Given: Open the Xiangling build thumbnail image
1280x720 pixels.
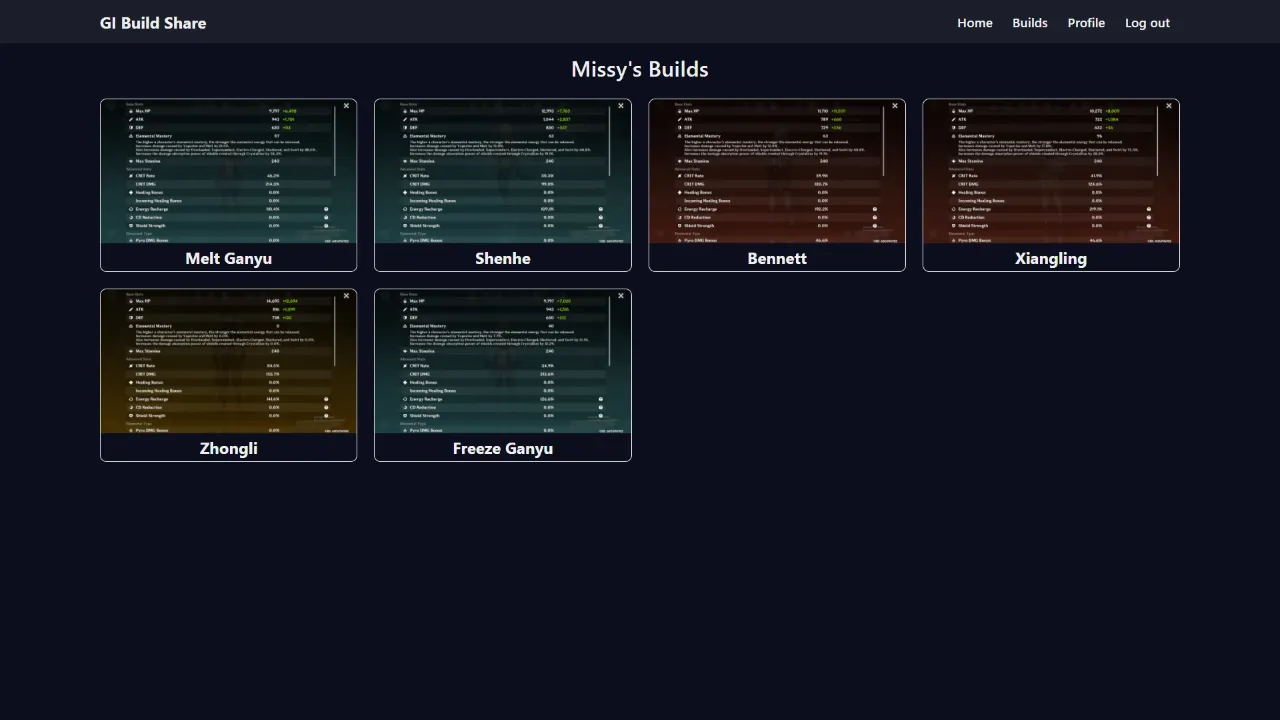Looking at the screenshot, I should [x=1050, y=172].
